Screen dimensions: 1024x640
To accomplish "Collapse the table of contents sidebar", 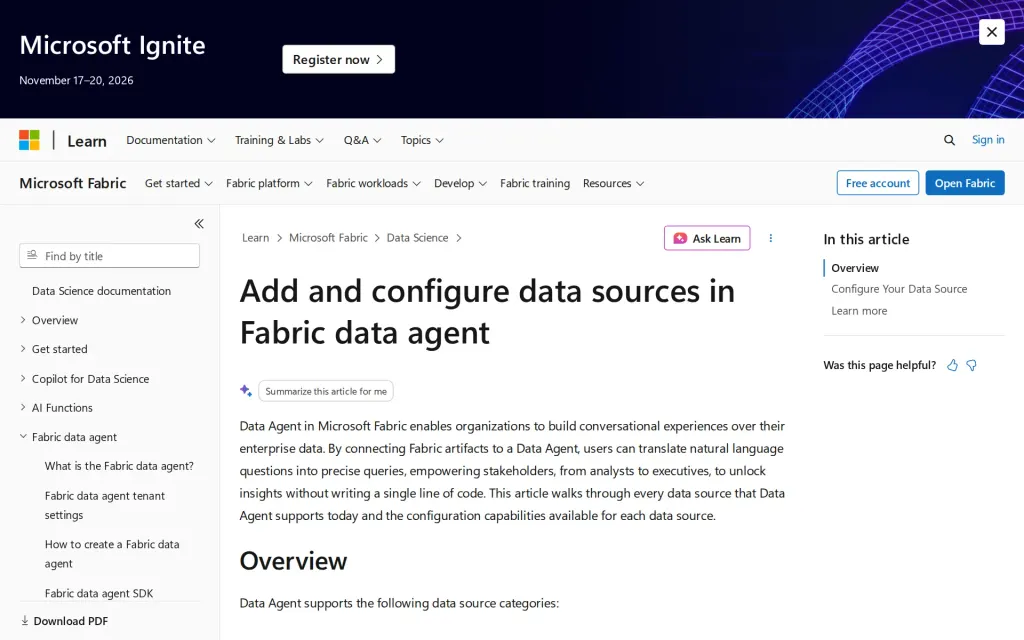I will click(199, 224).
